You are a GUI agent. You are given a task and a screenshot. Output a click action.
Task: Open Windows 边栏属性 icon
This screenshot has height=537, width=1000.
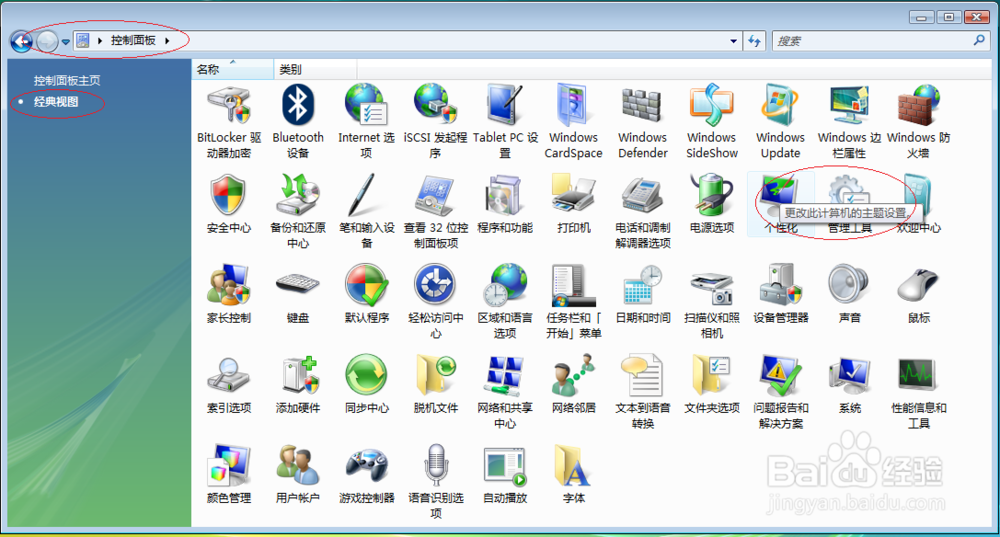(849, 105)
